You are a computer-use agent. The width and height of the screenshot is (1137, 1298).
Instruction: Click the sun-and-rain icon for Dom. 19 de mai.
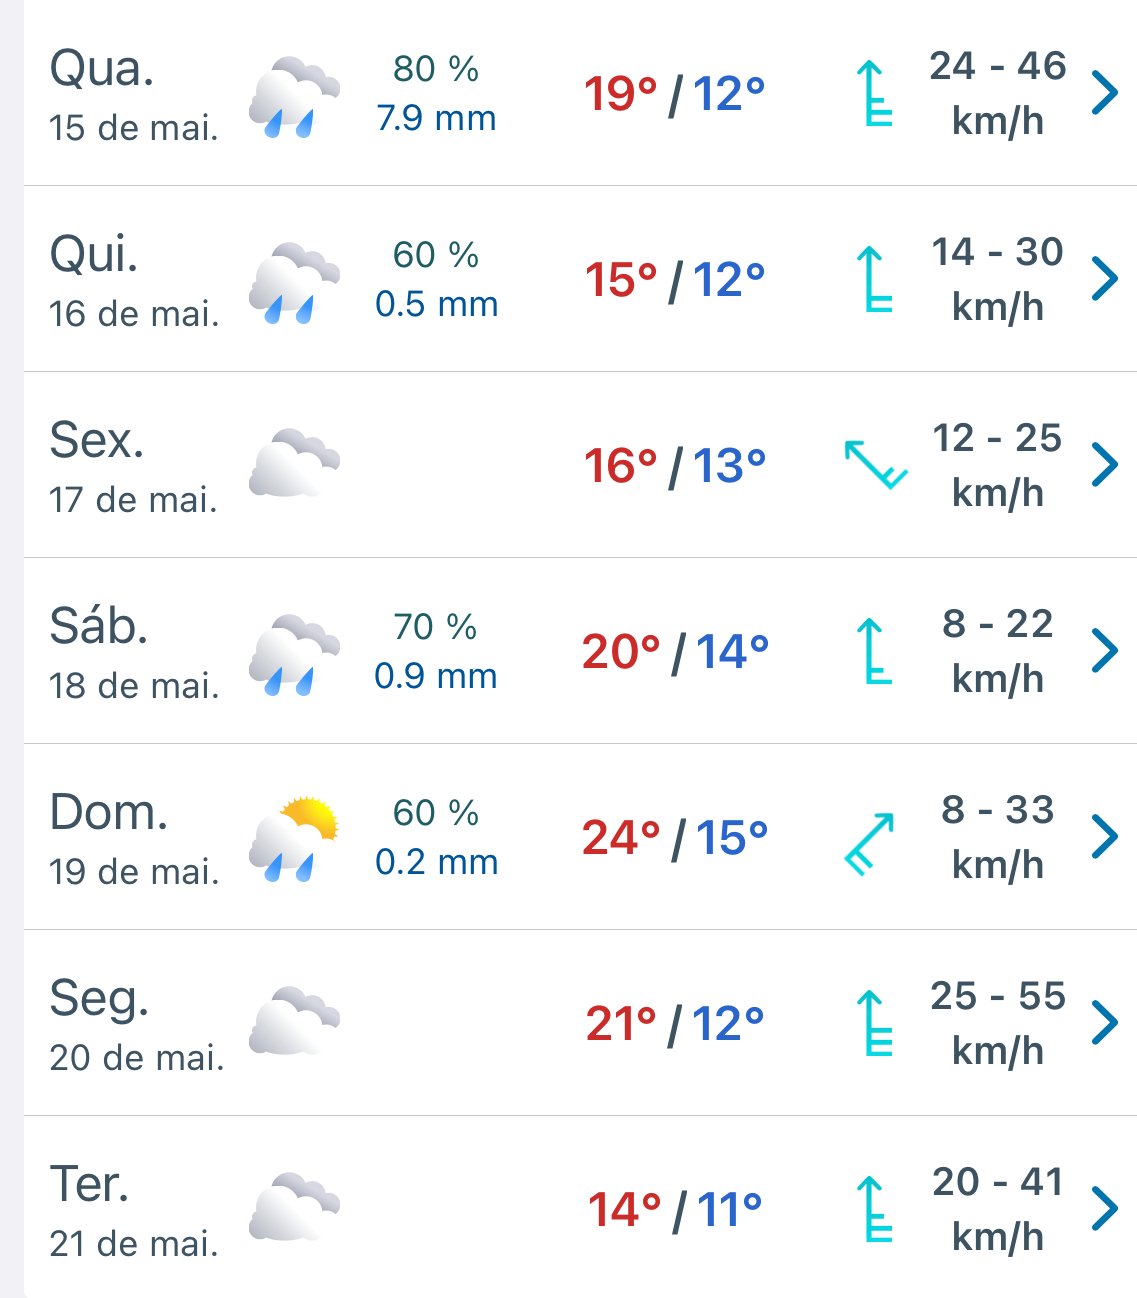coord(294,838)
